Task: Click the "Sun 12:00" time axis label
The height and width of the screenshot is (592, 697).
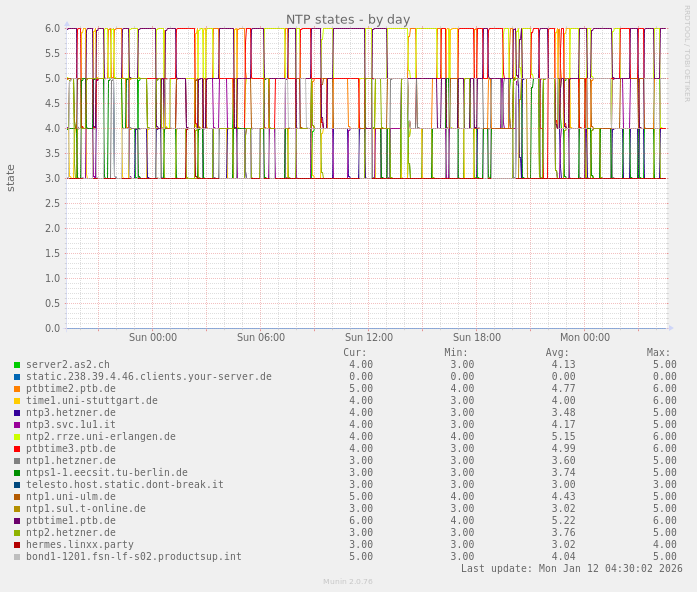Action: 369,338
